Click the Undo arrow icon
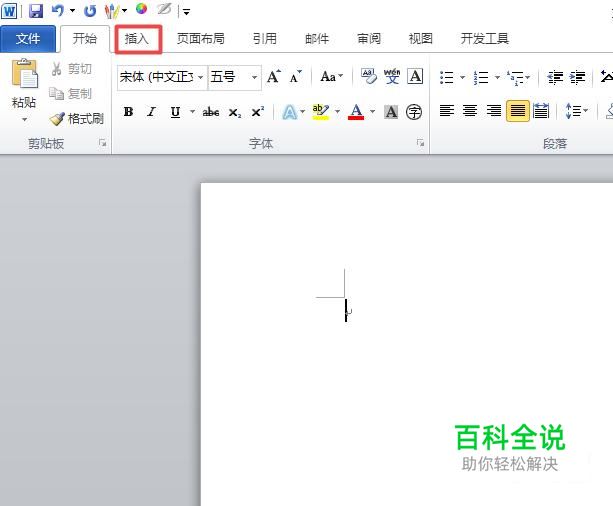 (57, 11)
